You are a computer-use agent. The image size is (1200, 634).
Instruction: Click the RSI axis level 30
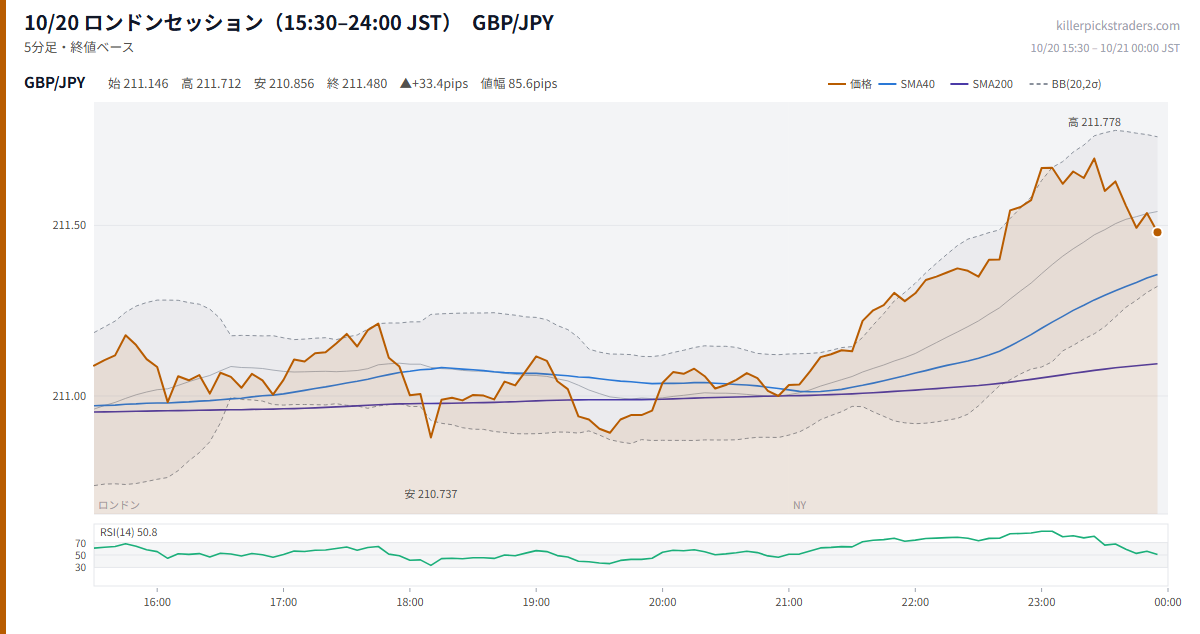(x=81, y=567)
